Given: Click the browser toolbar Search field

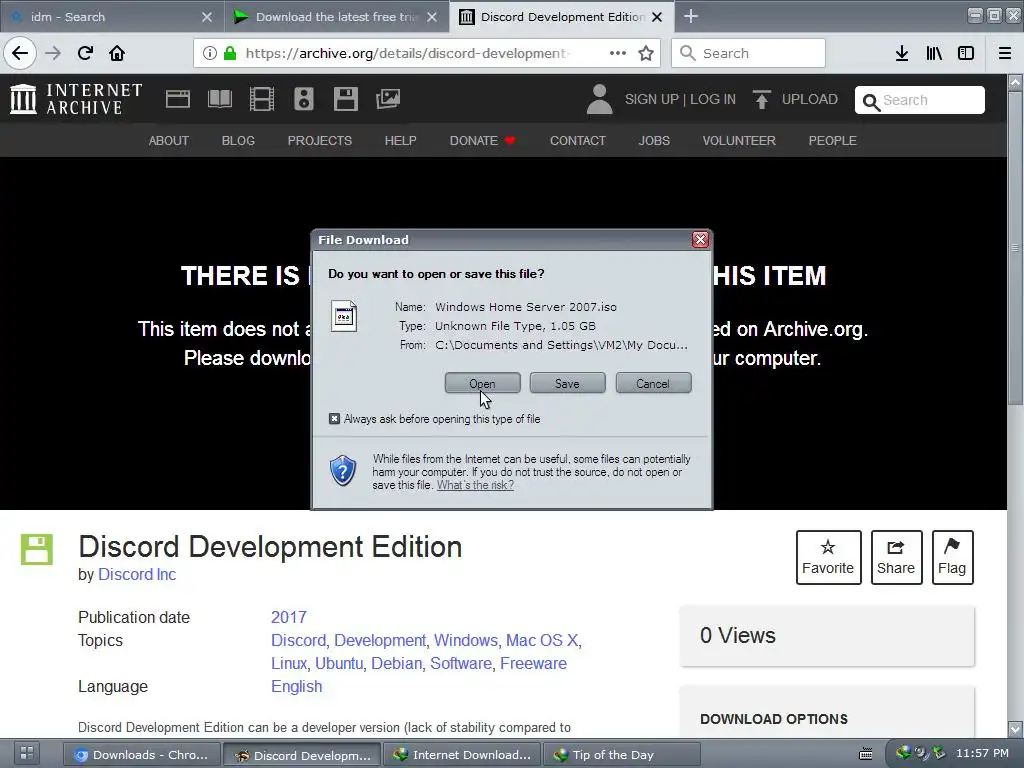Looking at the screenshot, I should [748, 53].
